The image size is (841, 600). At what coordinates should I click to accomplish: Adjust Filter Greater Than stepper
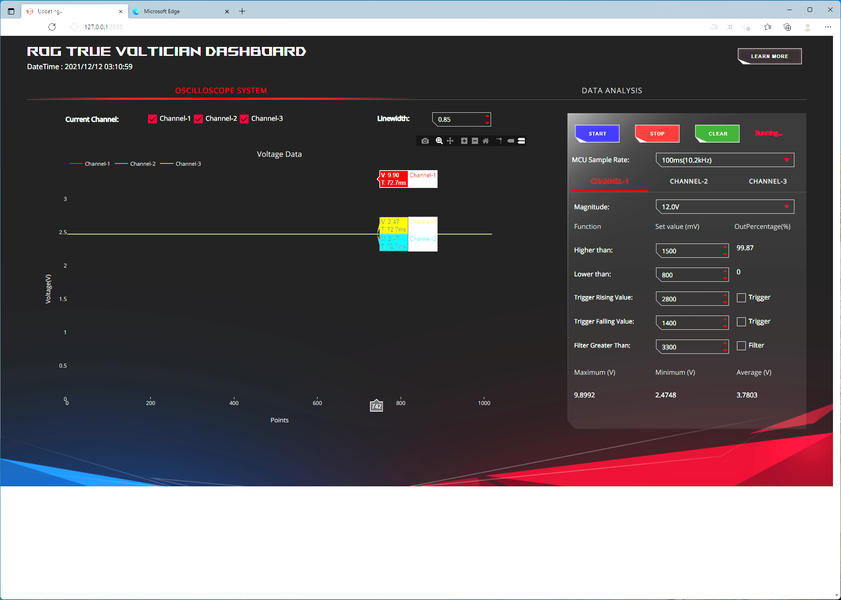725,347
